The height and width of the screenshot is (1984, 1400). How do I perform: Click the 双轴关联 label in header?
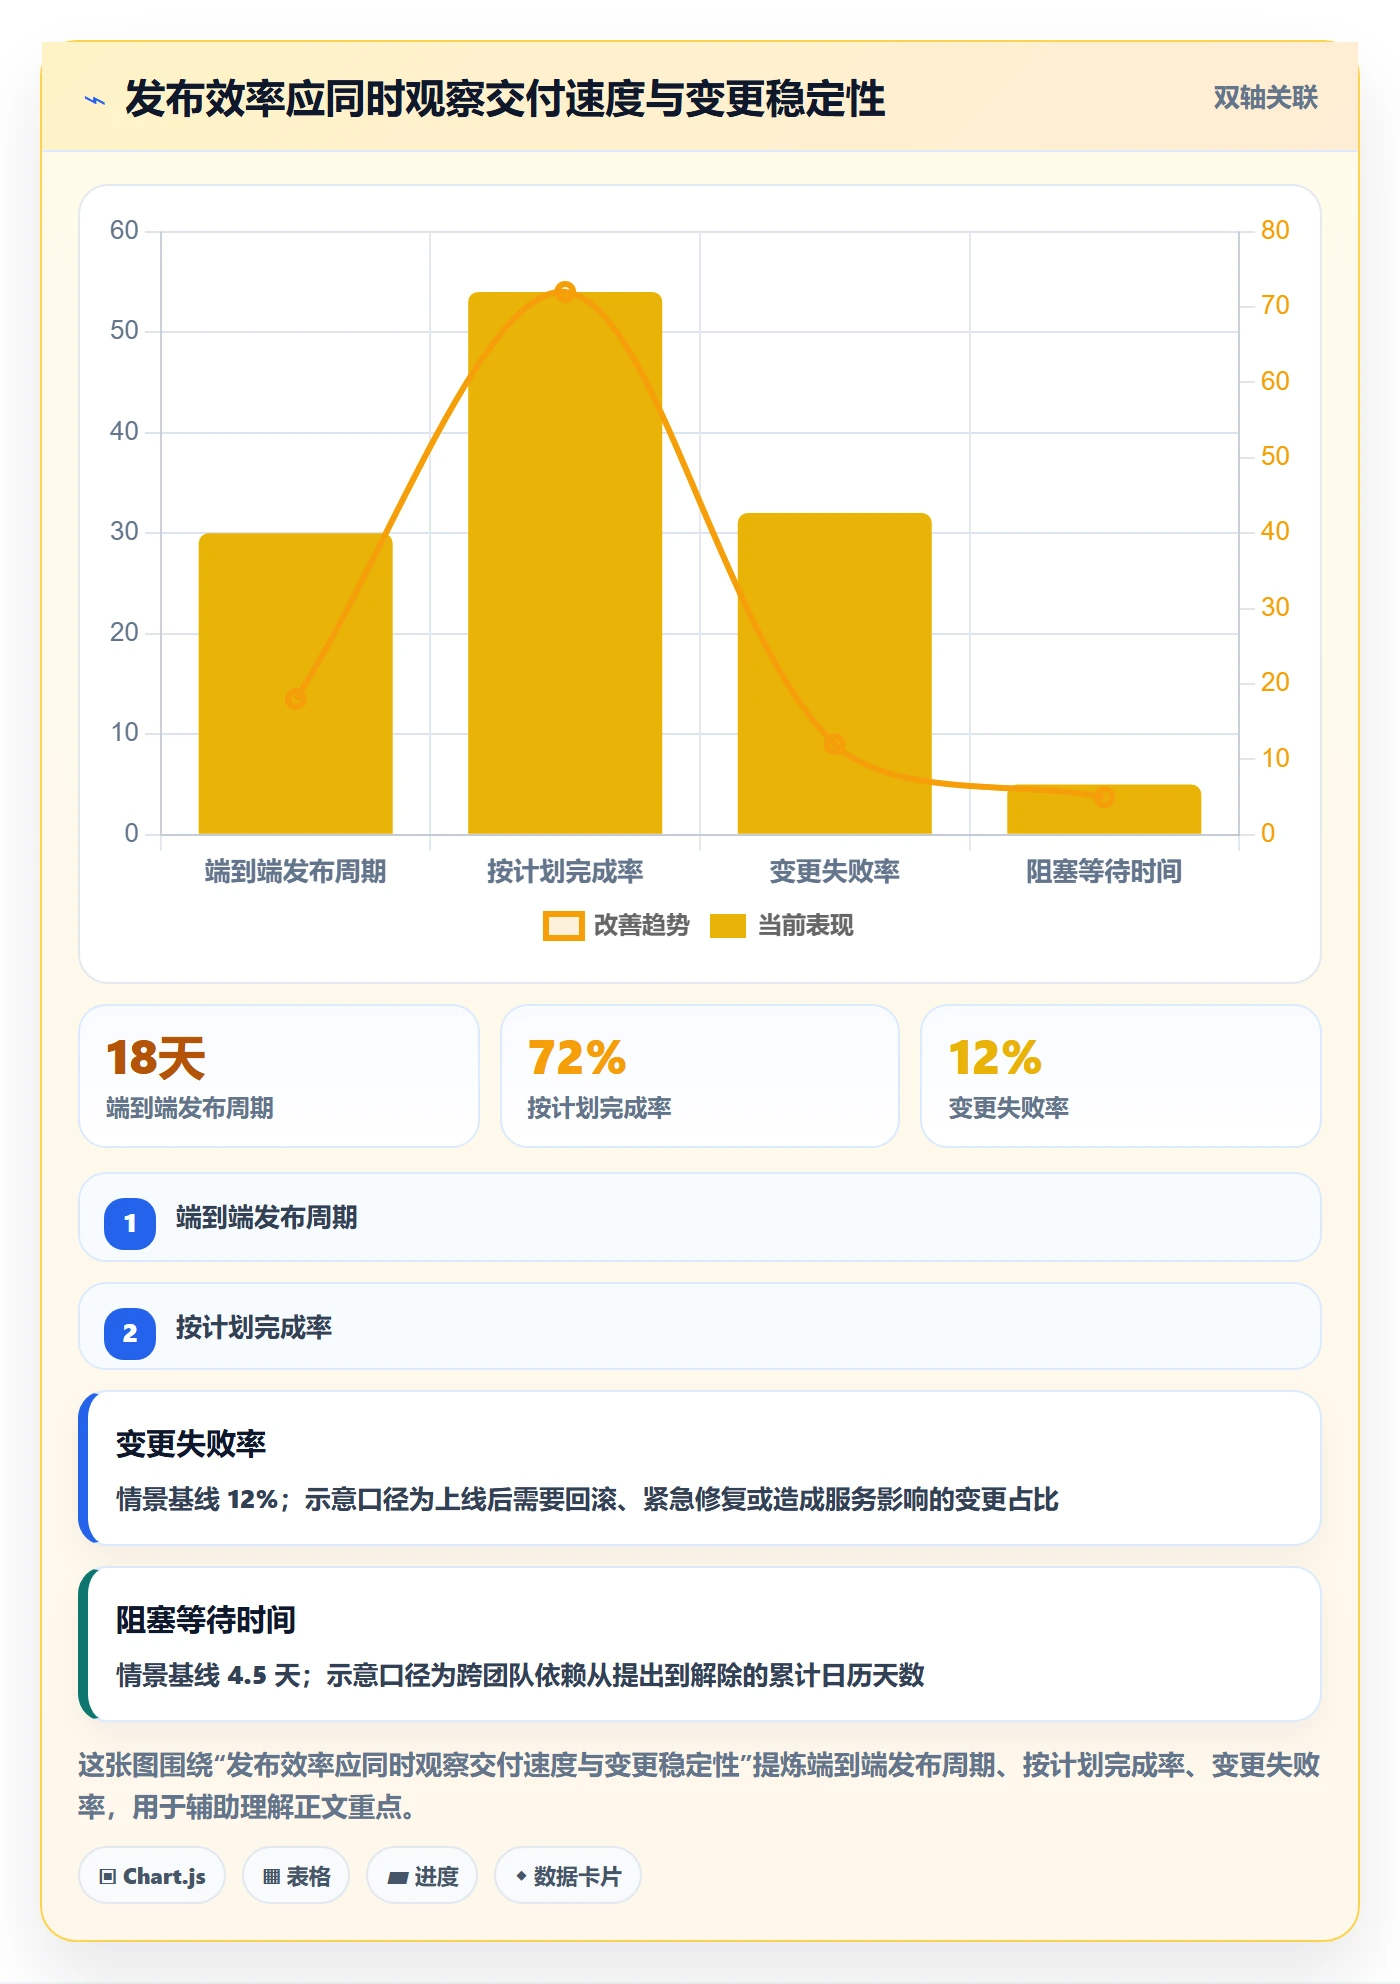(x=1265, y=98)
